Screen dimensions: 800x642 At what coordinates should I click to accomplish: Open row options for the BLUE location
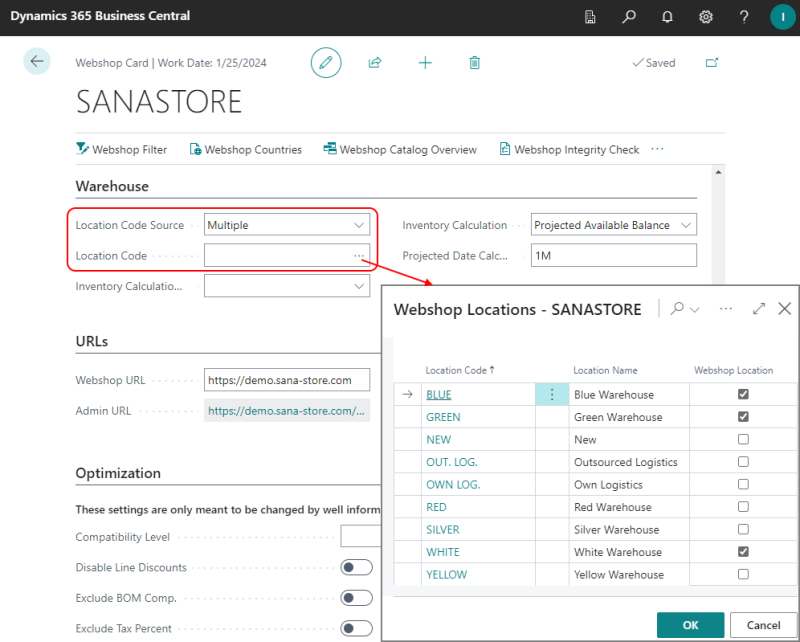coord(552,394)
